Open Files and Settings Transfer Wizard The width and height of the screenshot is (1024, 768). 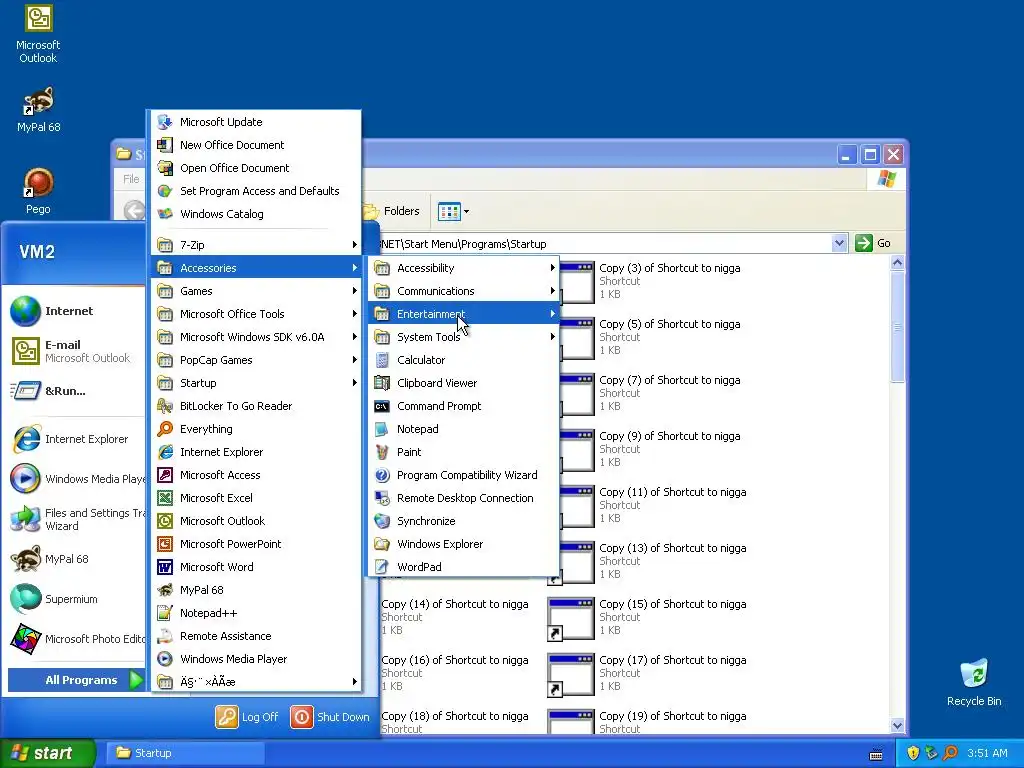(75, 519)
